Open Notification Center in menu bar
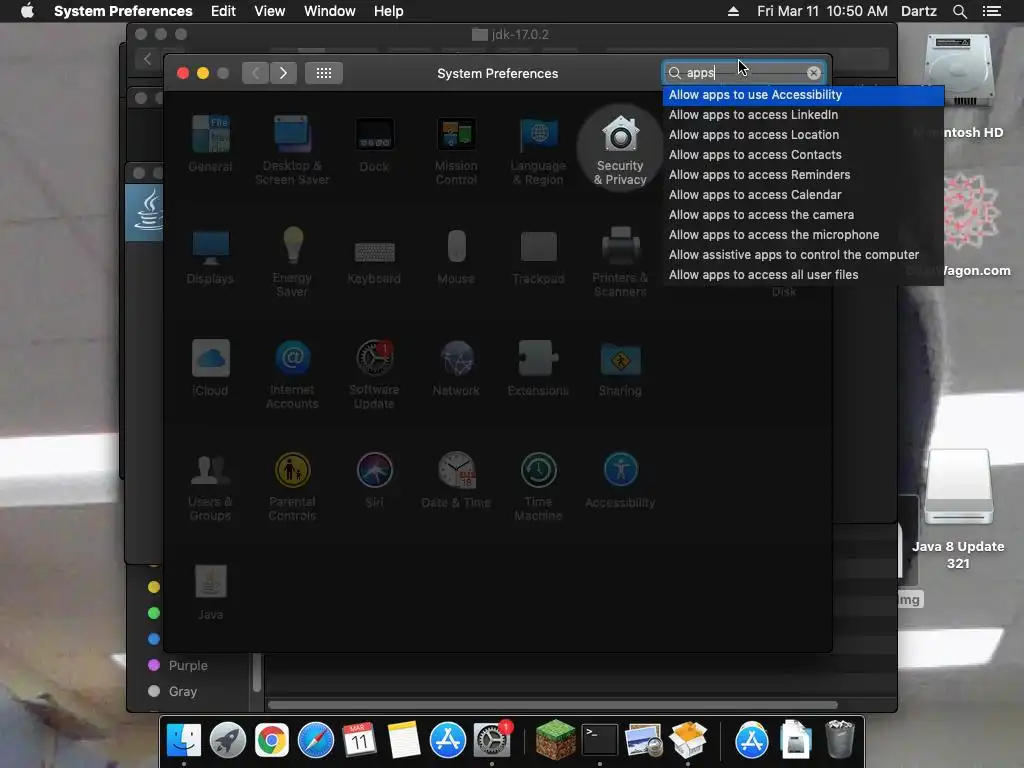 click(992, 11)
